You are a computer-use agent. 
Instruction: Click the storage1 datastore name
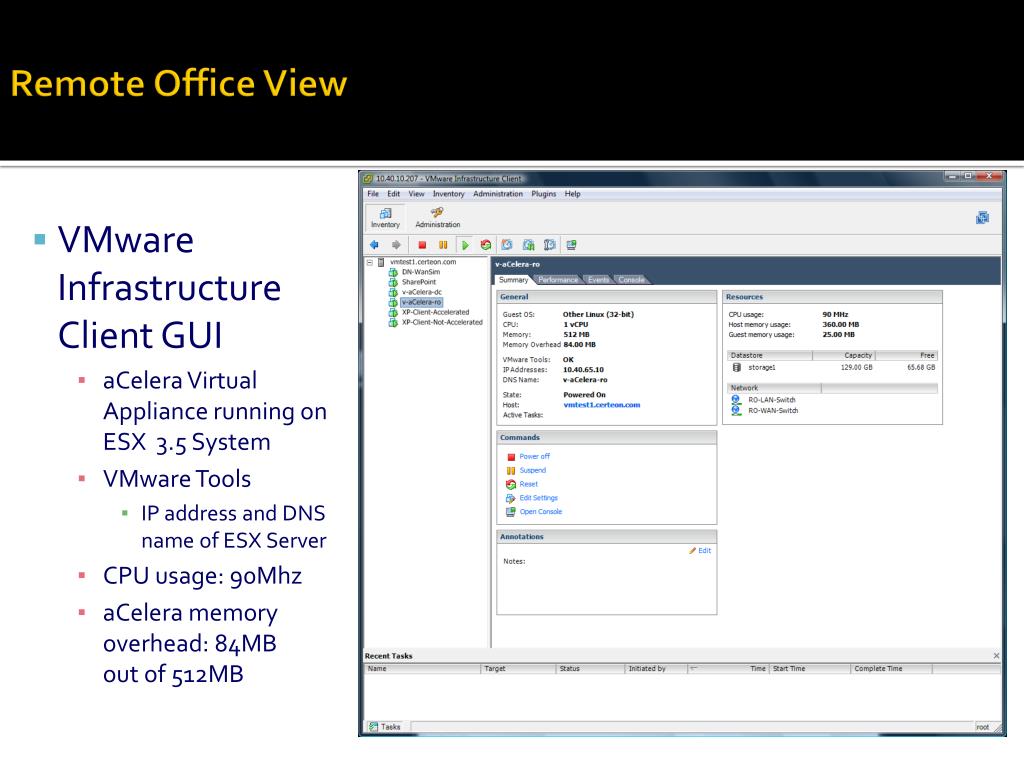pos(761,368)
